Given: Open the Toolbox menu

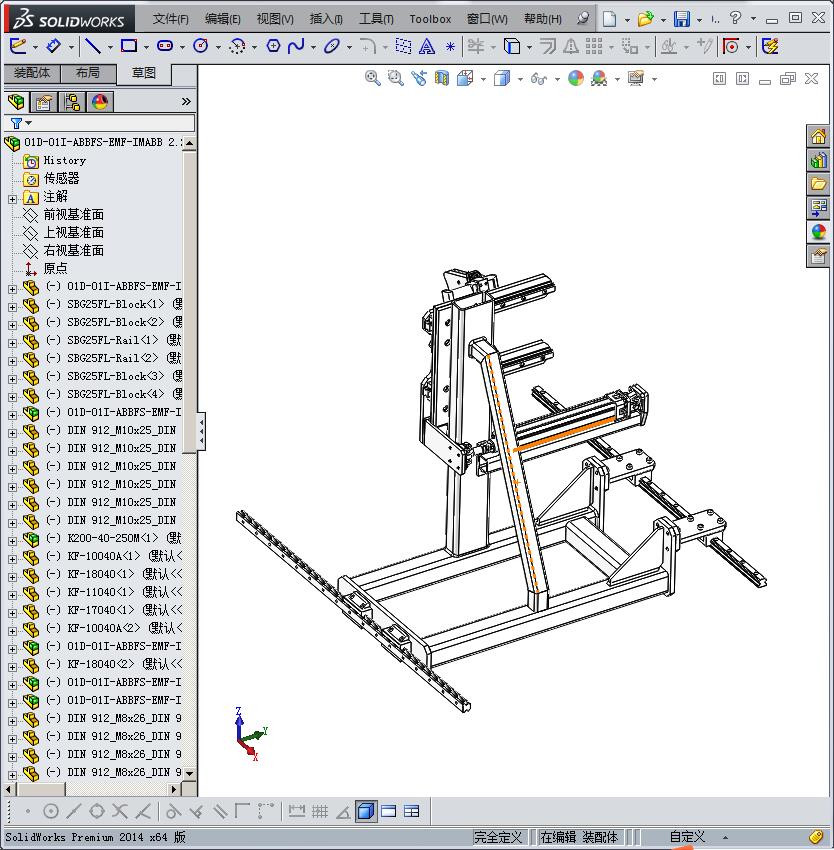Looking at the screenshot, I should coord(430,19).
